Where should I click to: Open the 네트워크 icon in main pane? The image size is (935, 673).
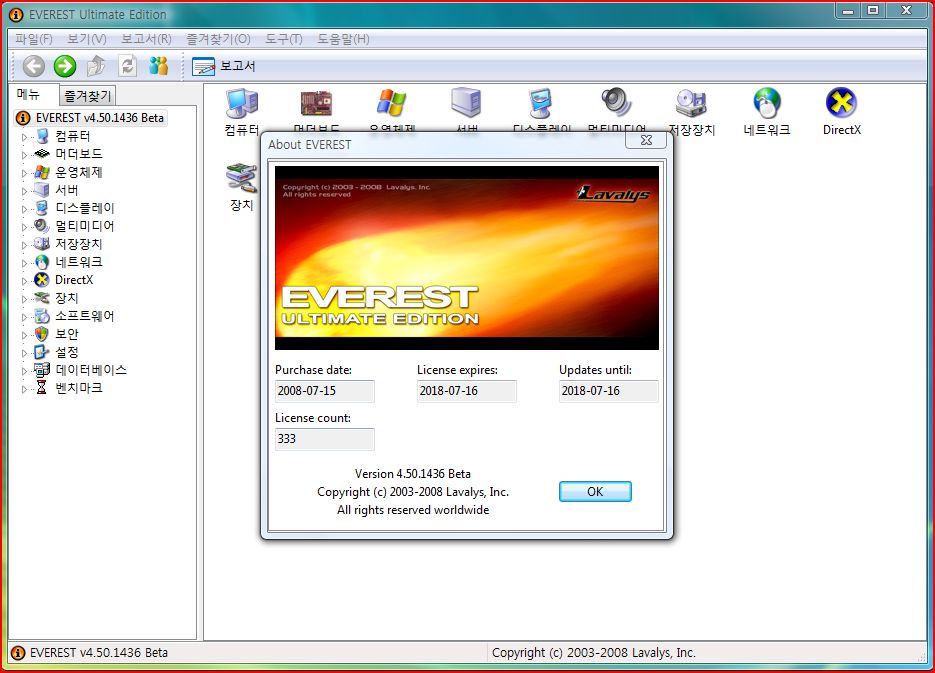tap(766, 112)
